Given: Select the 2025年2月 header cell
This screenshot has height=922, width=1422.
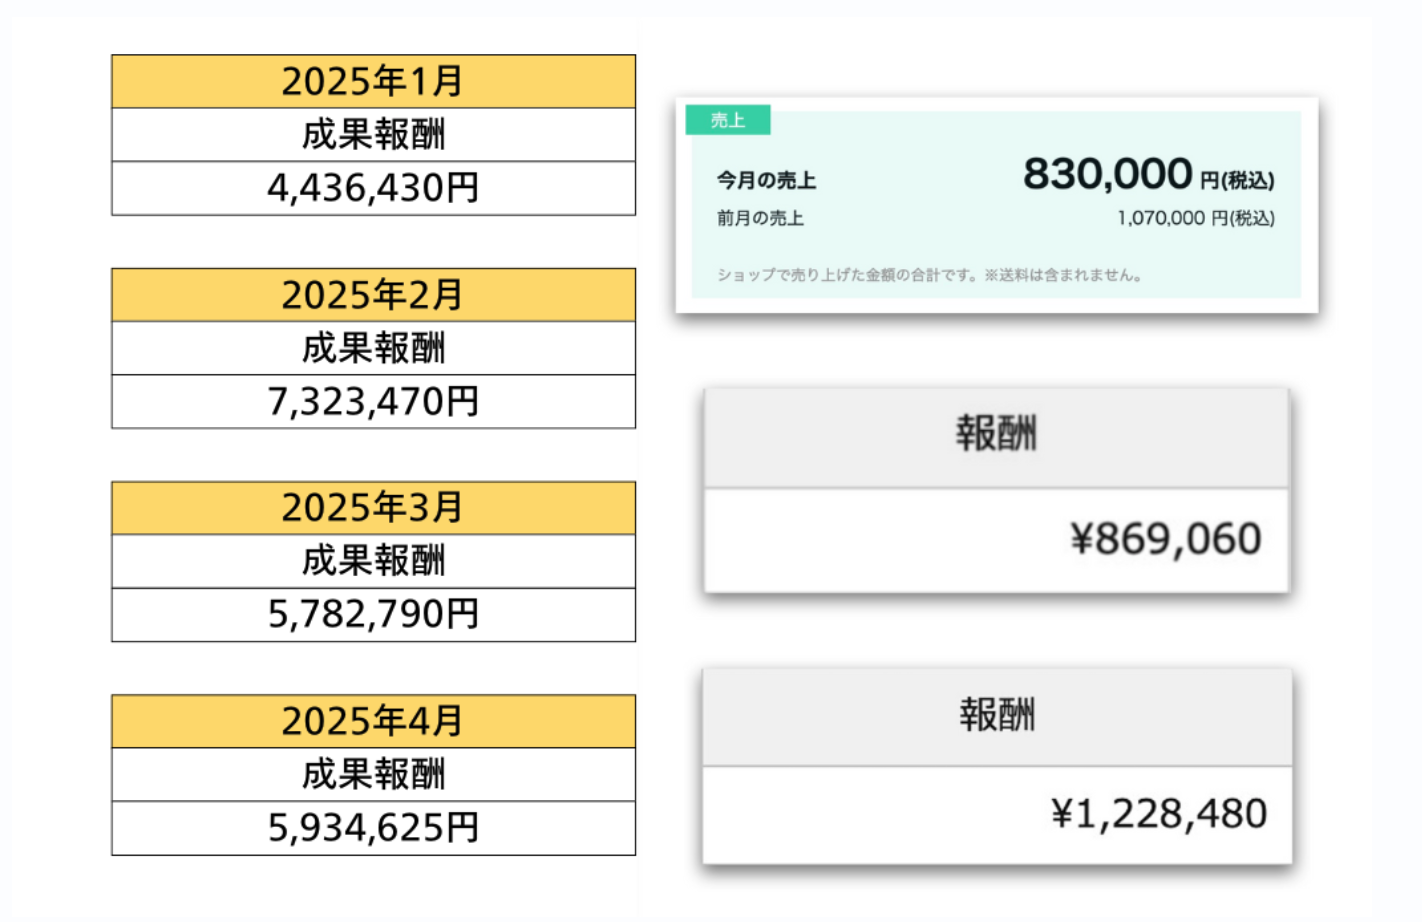Looking at the screenshot, I should pyautogui.click(x=373, y=295).
